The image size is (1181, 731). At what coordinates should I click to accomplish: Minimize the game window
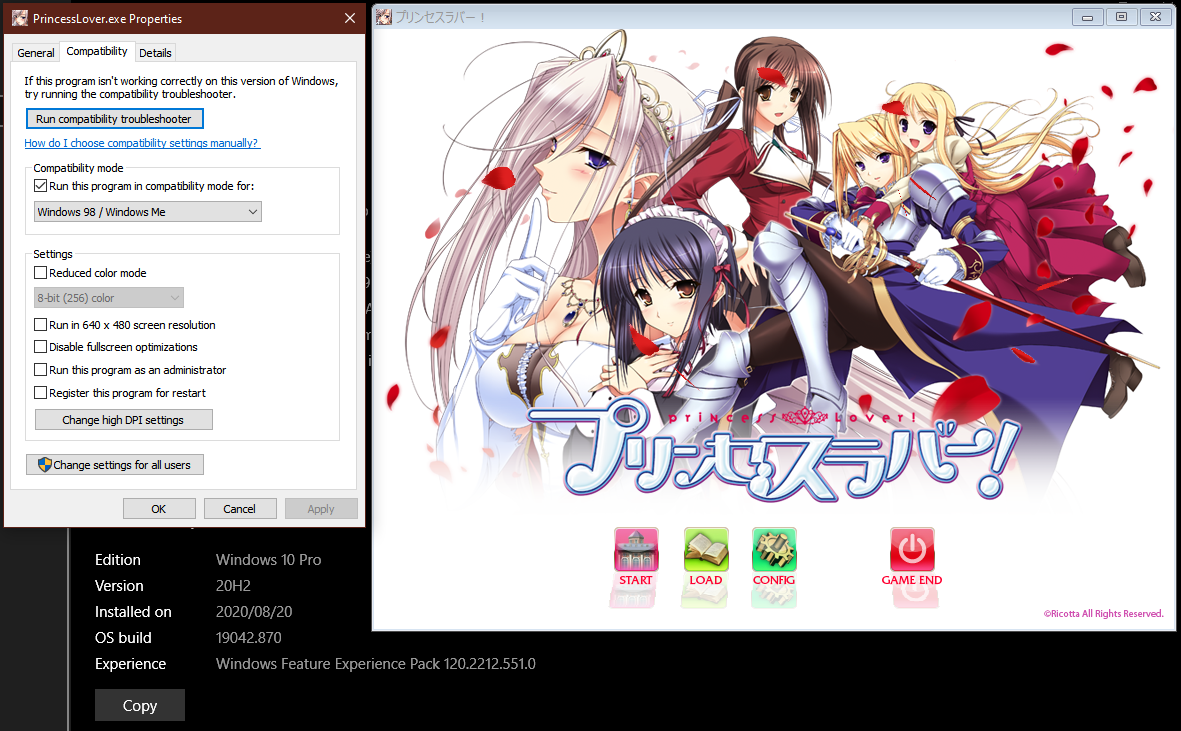1087,17
